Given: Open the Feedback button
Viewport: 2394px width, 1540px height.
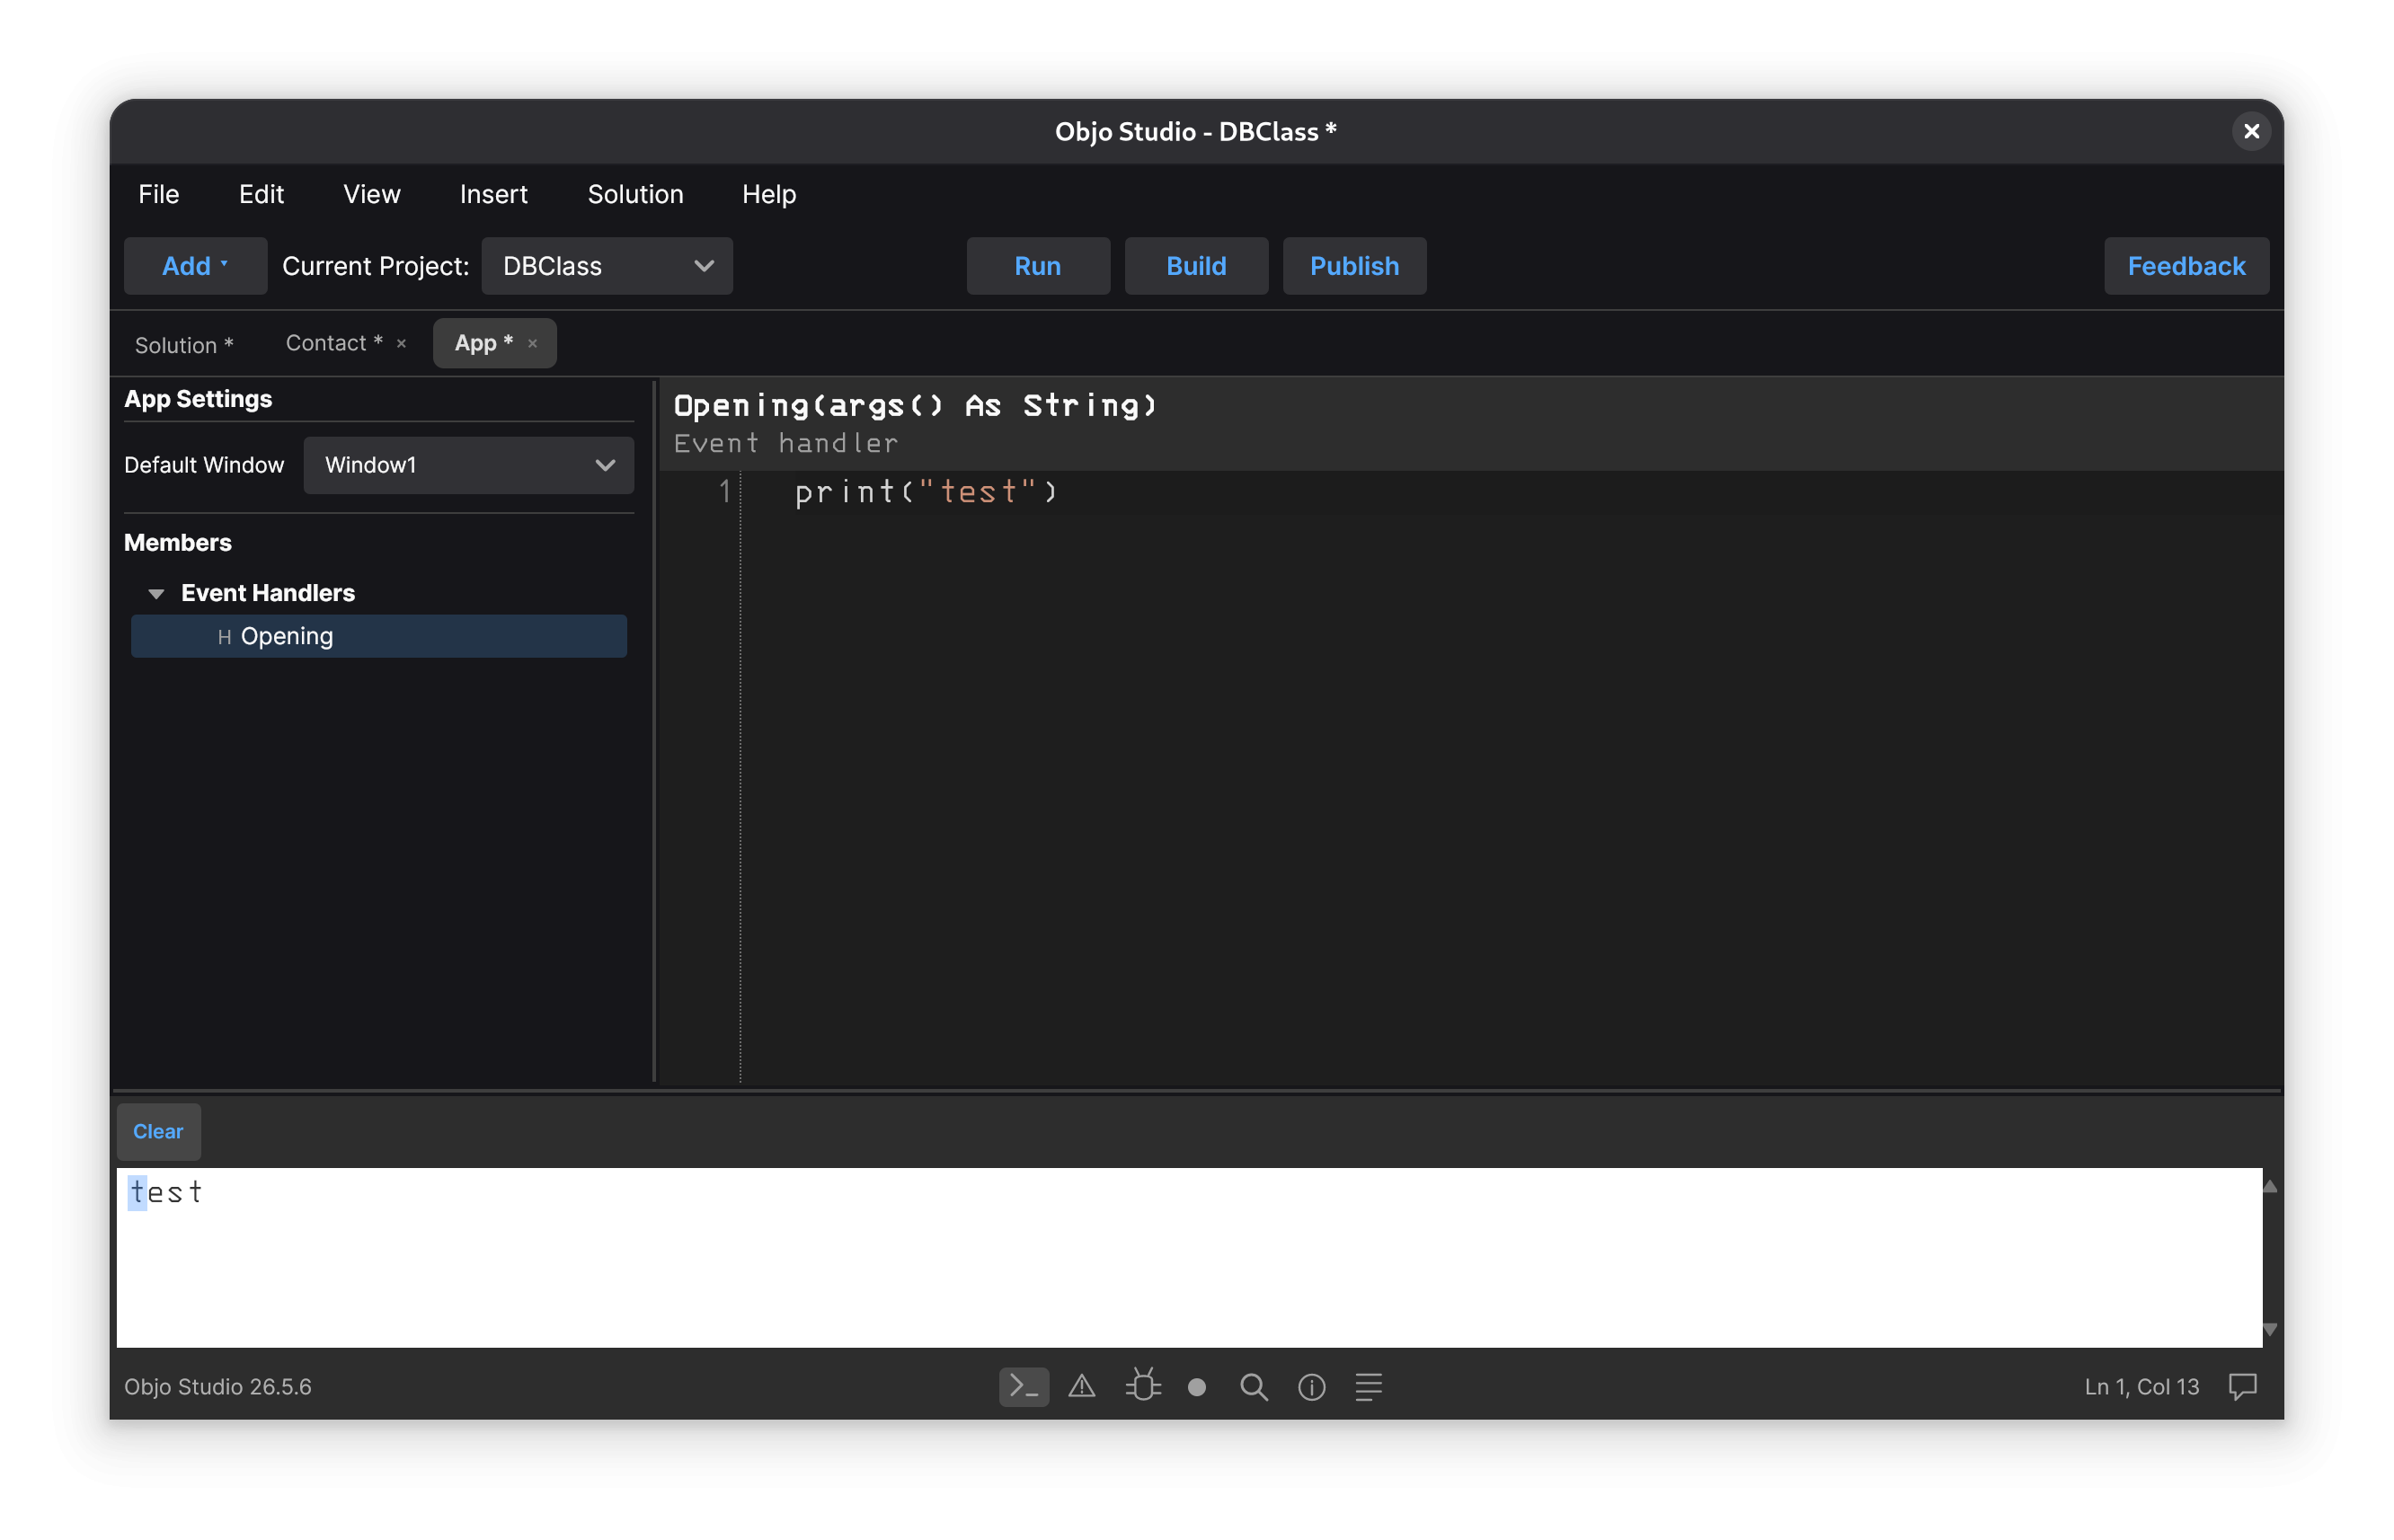Looking at the screenshot, I should pyautogui.click(x=2186, y=266).
